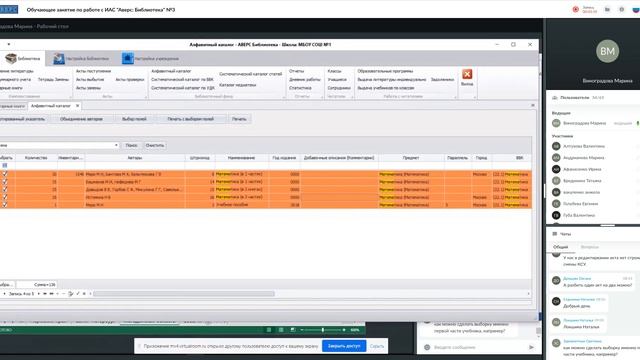Click the horizontal scrollbar of the catalog grid
The width and height of the screenshot is (640, 360).
[184, 293]
